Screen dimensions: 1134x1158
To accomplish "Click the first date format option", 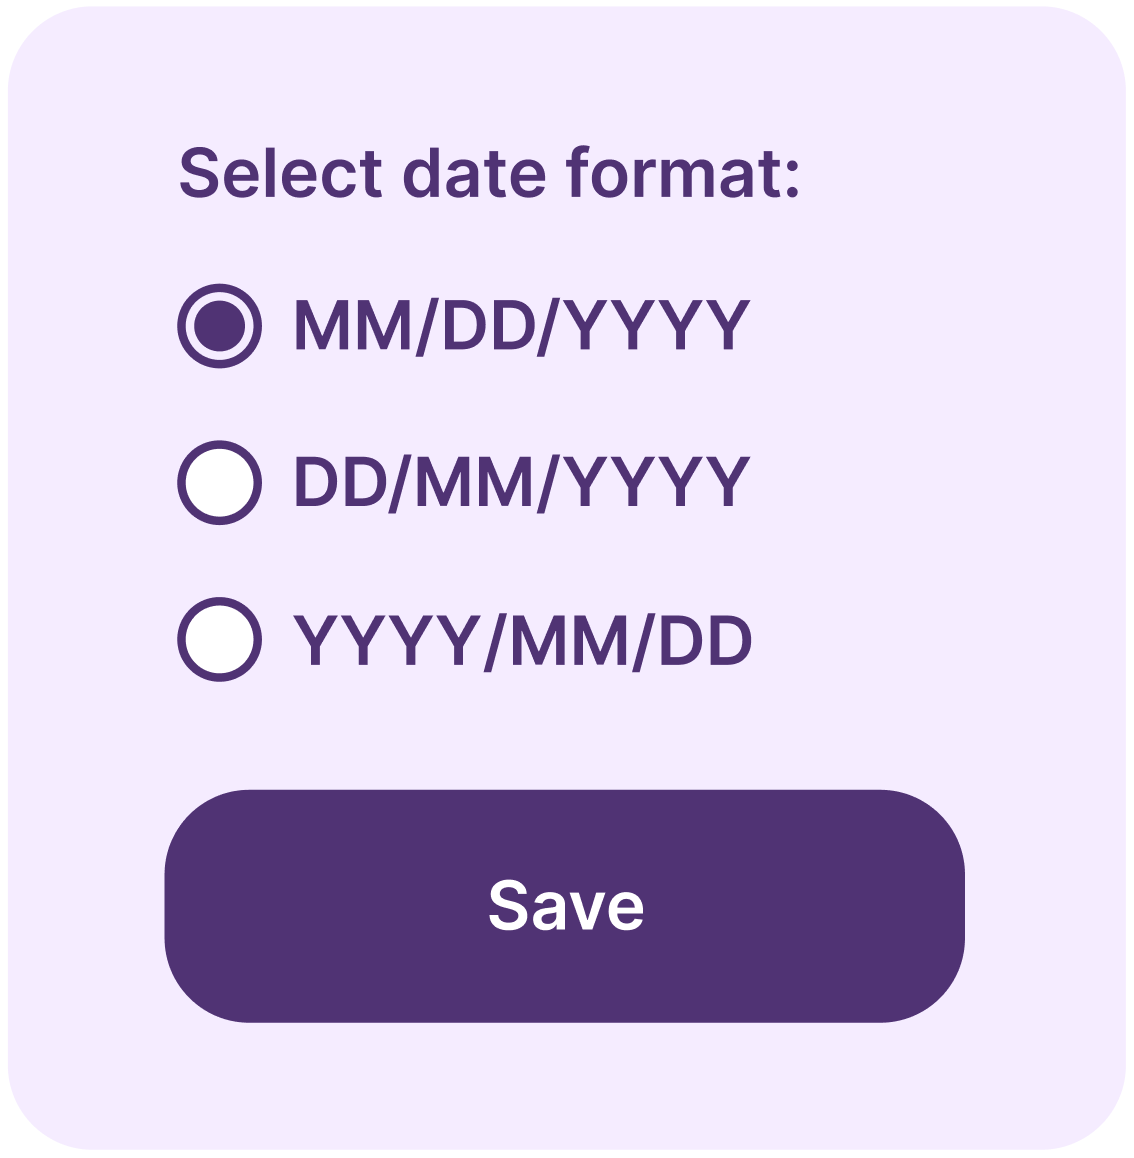I will pos(220,326).
